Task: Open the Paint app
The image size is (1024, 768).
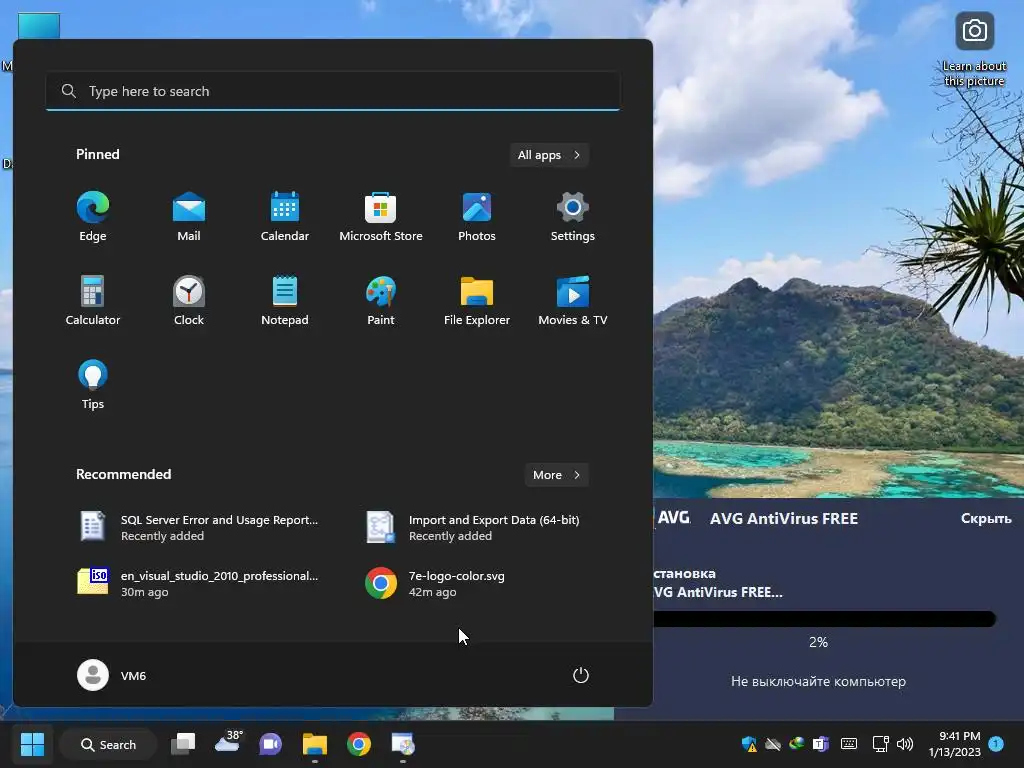Action: [381, 301]
